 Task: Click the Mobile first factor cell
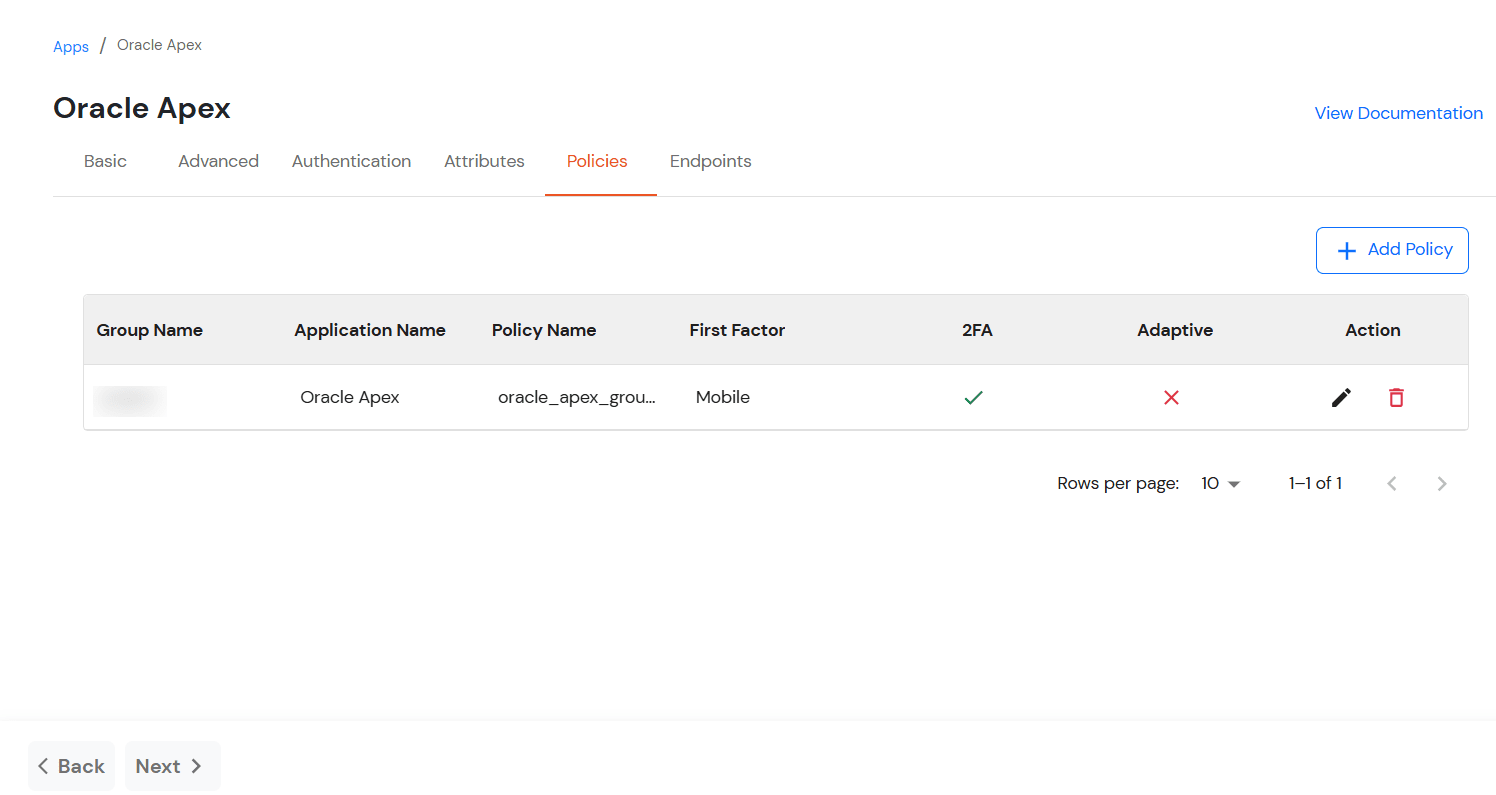723,397
